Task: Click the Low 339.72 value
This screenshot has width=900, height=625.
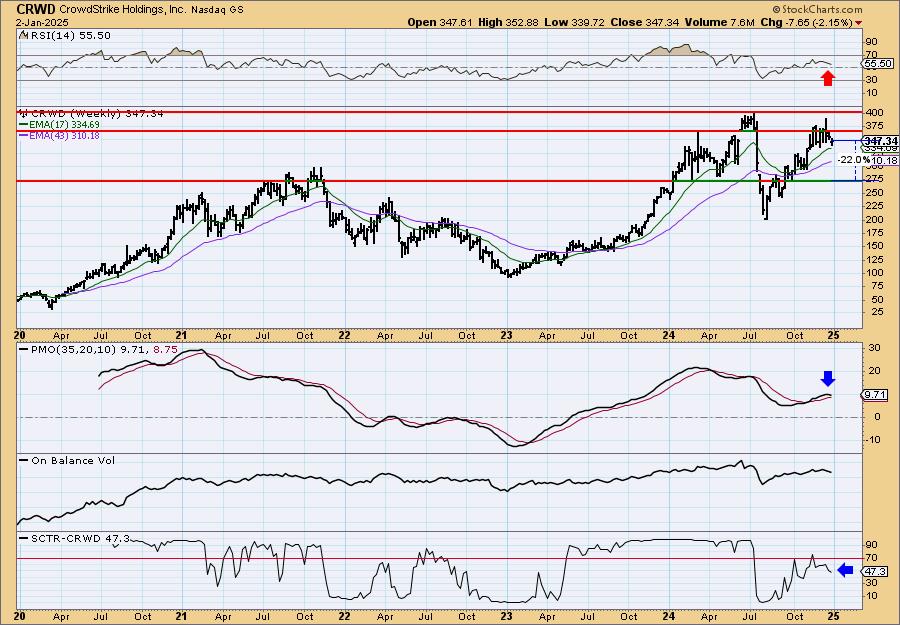Action: click(574, 22)
